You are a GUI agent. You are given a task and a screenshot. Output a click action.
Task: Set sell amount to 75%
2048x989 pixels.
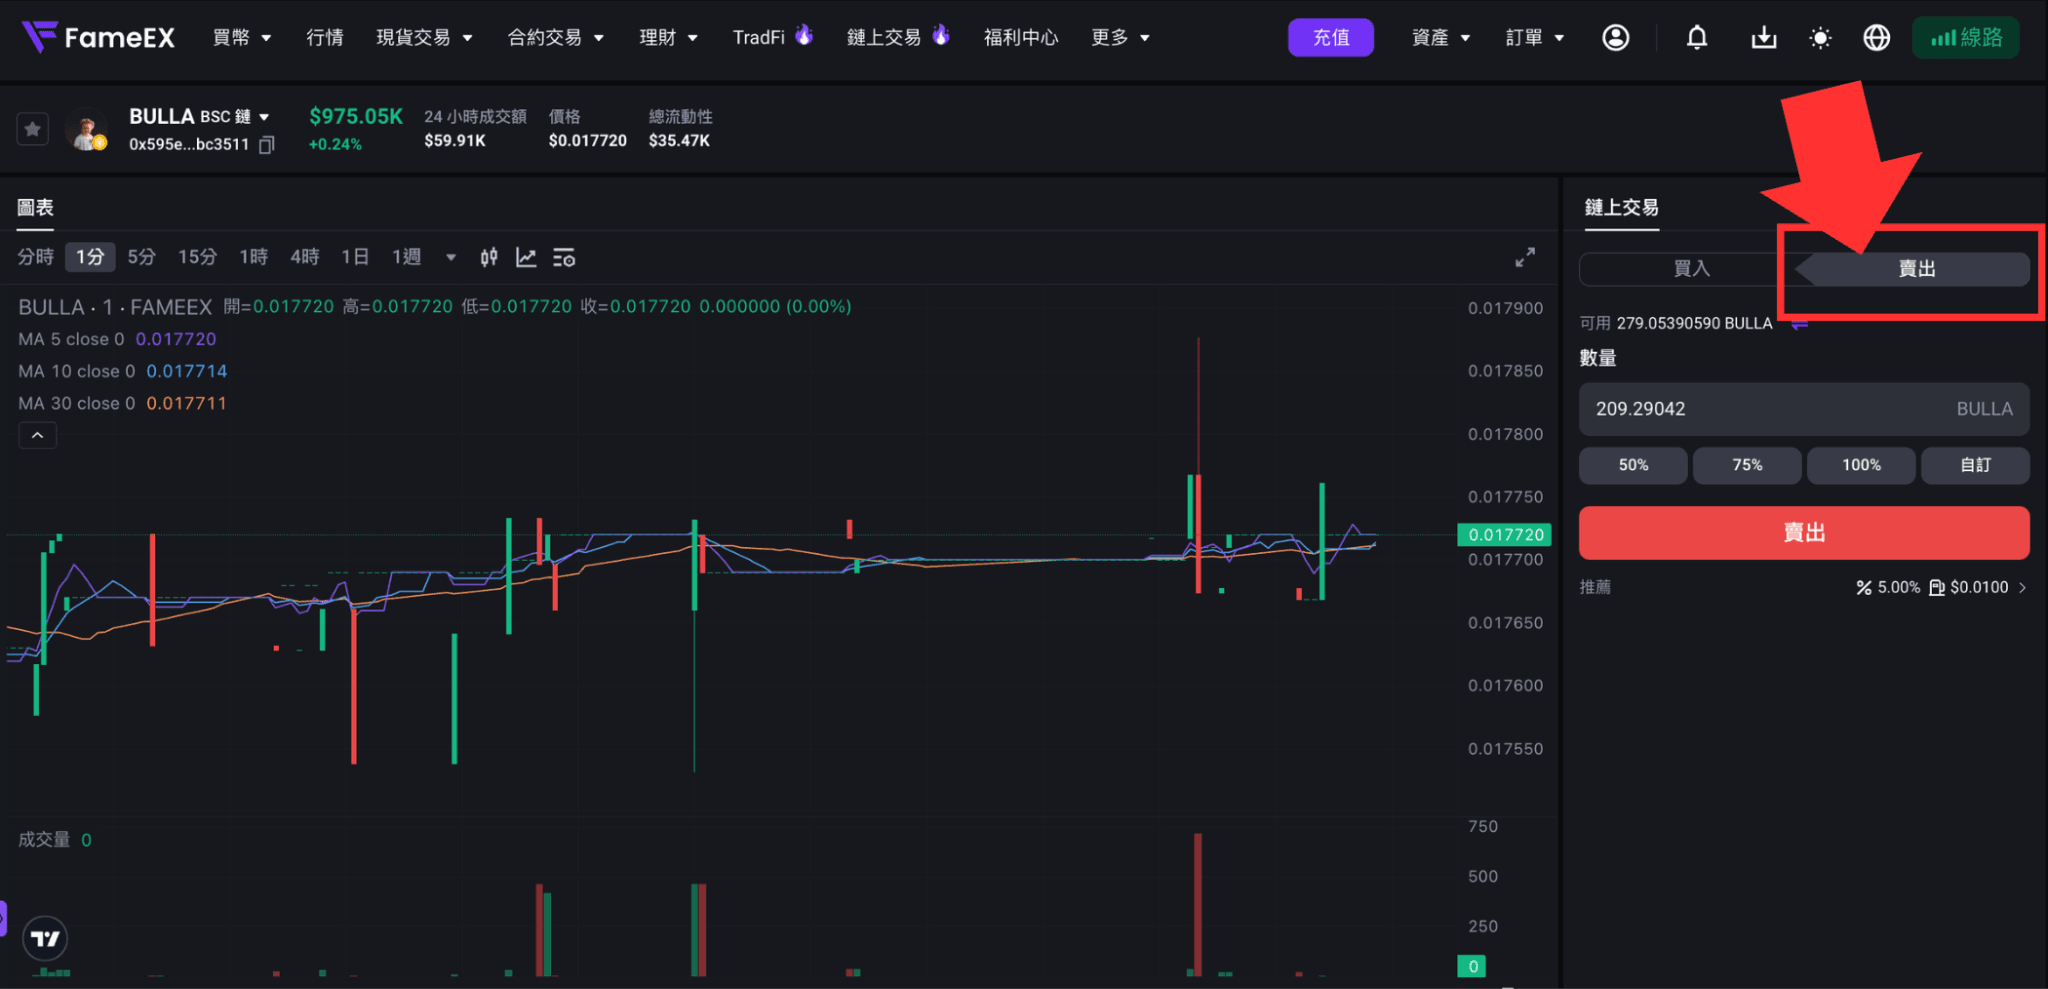point(1747,465)
